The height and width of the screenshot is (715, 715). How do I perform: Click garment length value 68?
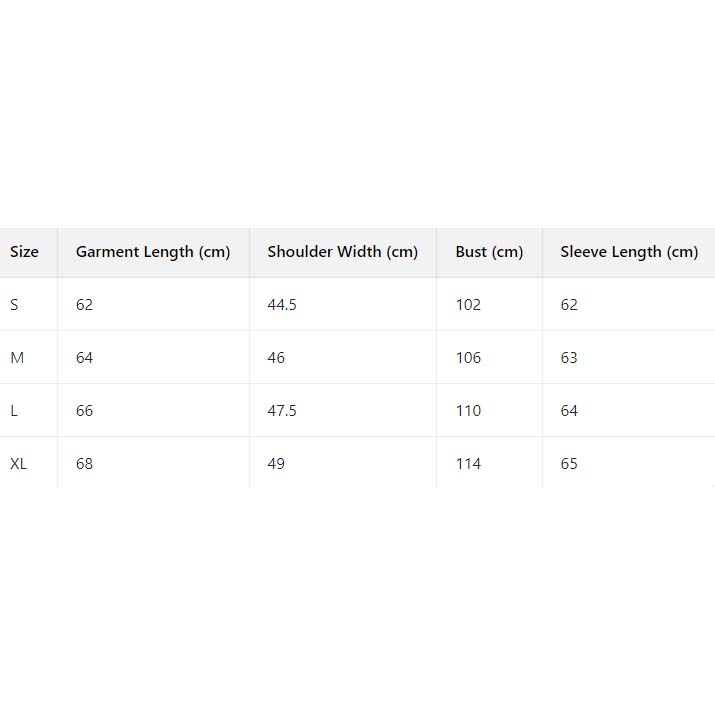[84, 464]
